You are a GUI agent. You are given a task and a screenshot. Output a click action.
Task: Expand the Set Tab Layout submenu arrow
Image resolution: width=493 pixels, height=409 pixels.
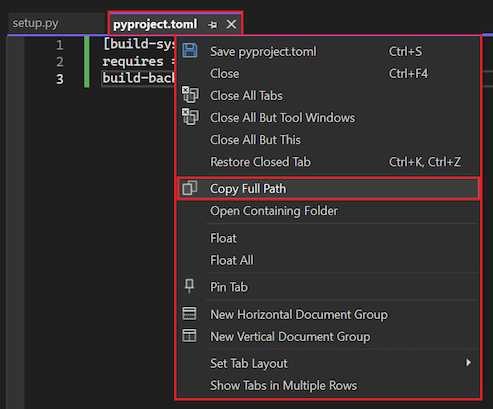(x=469, y=363)
